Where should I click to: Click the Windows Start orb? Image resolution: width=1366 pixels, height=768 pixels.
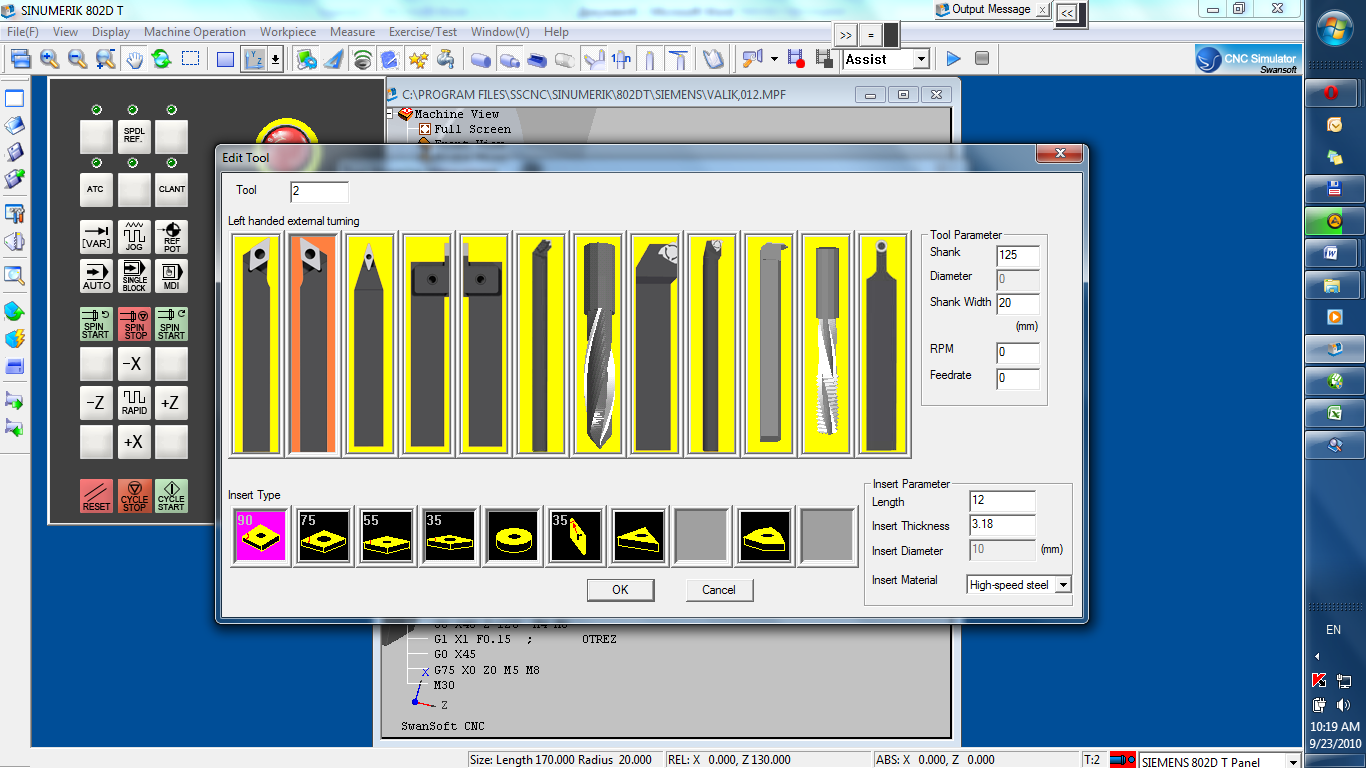[1335, 28]
